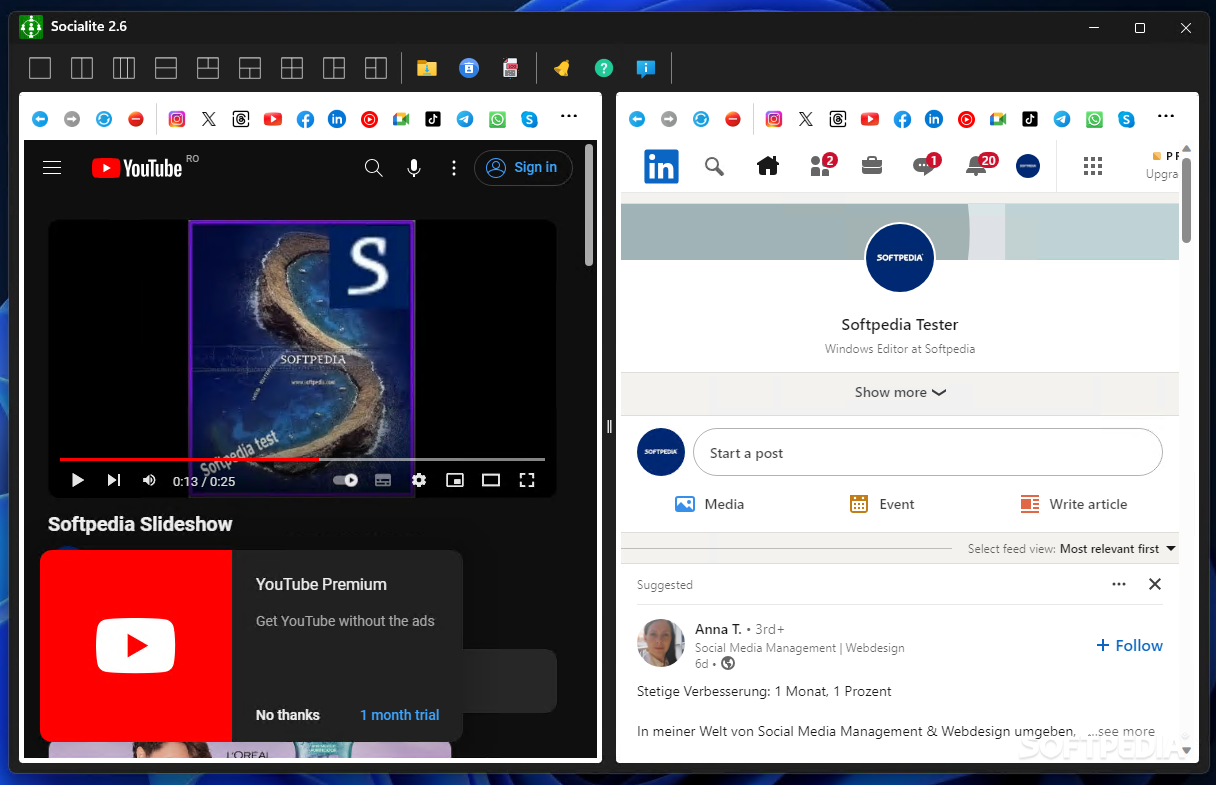Click the yellow bell notification icon

coord(562,68)
